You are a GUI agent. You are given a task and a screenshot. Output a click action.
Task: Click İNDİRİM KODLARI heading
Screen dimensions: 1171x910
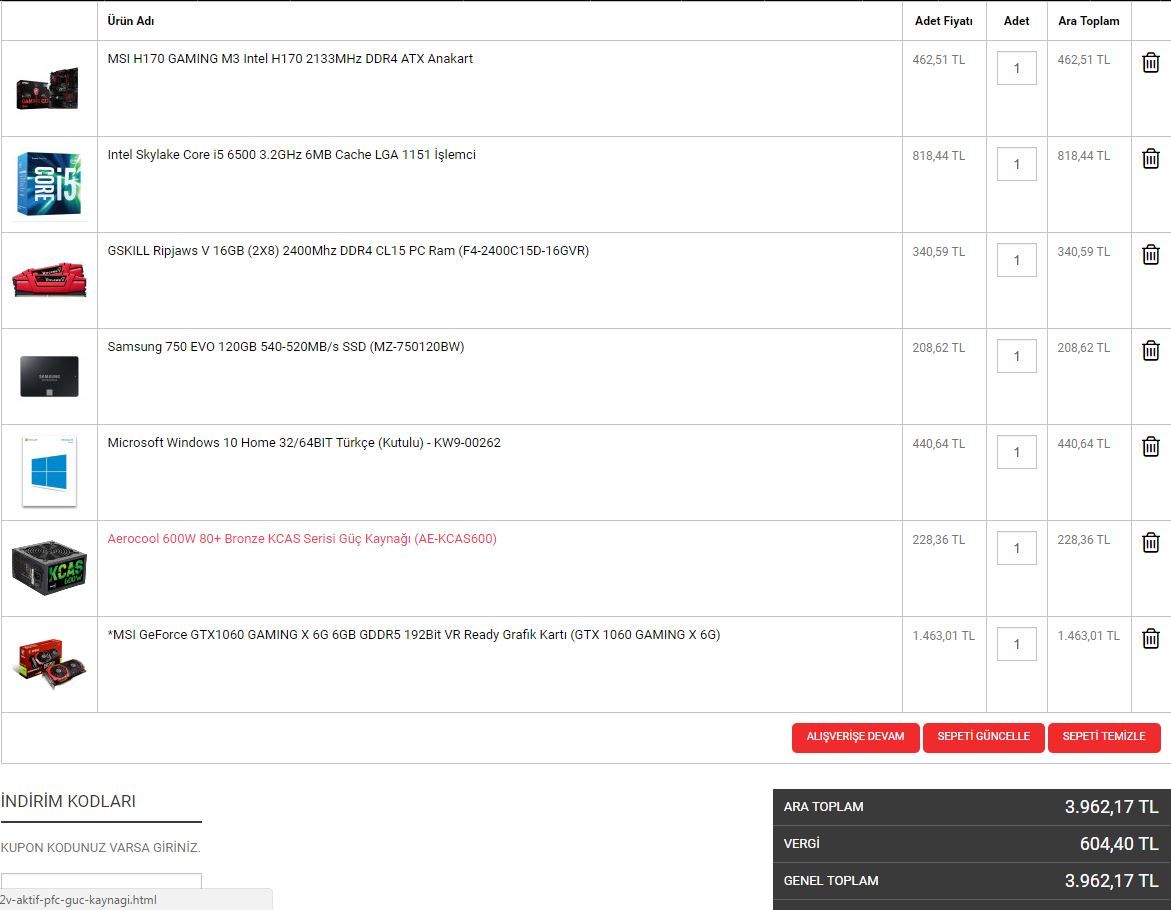click(68, 801)
